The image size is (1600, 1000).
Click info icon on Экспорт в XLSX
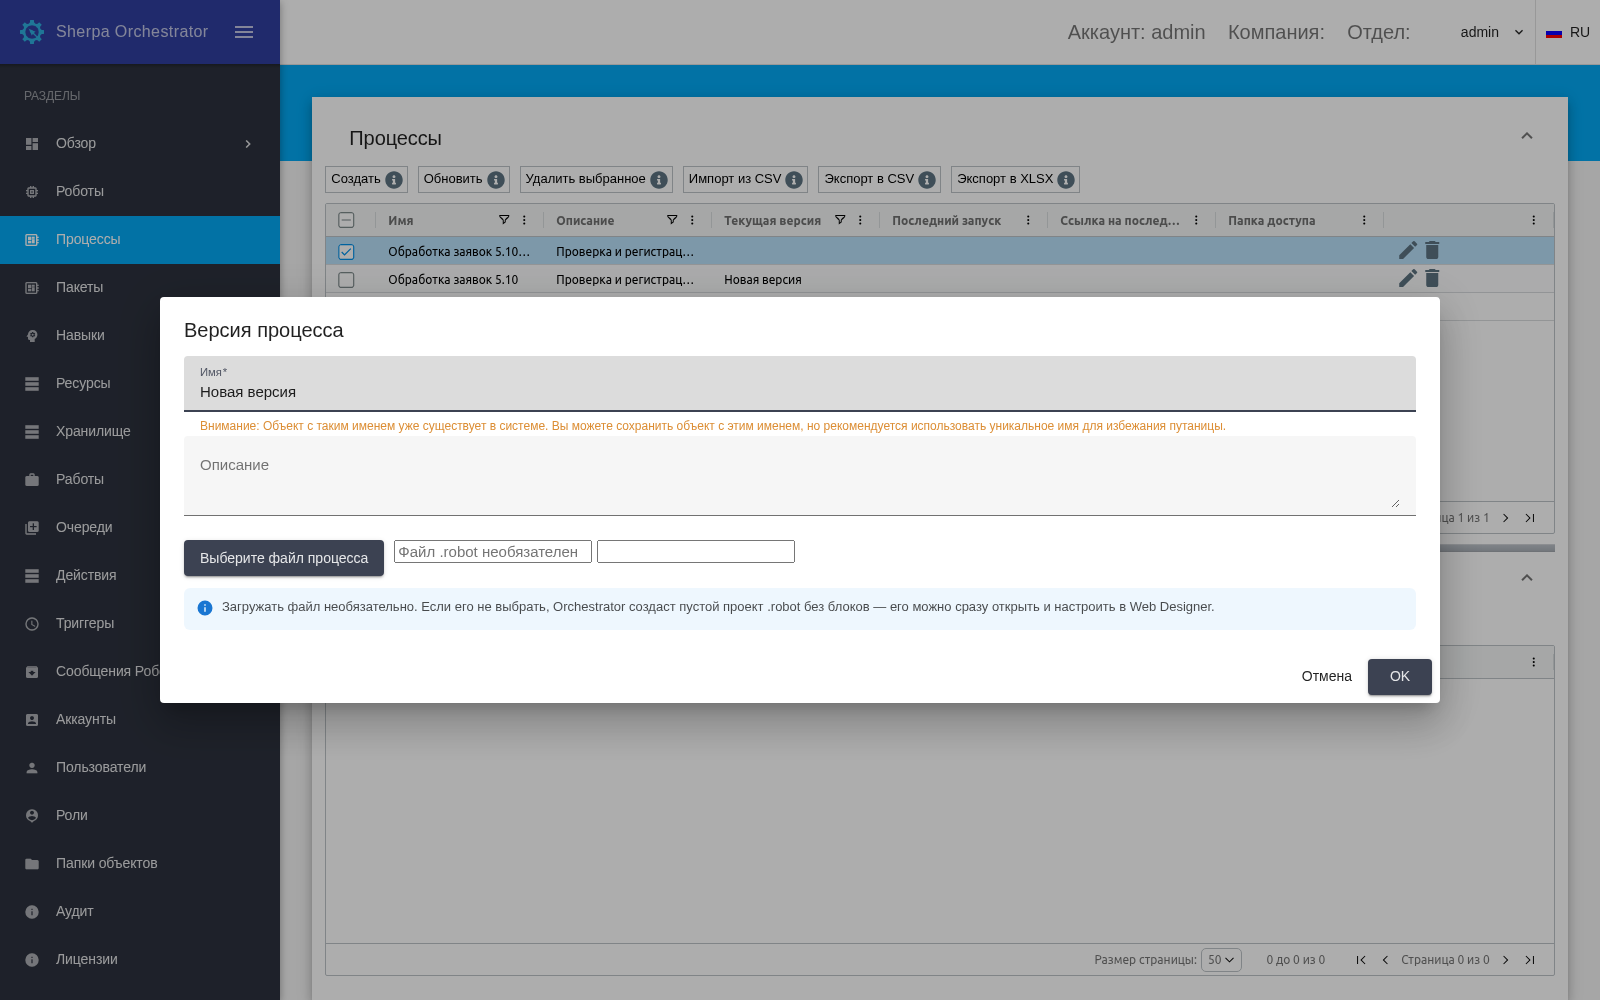point(1066,180)
